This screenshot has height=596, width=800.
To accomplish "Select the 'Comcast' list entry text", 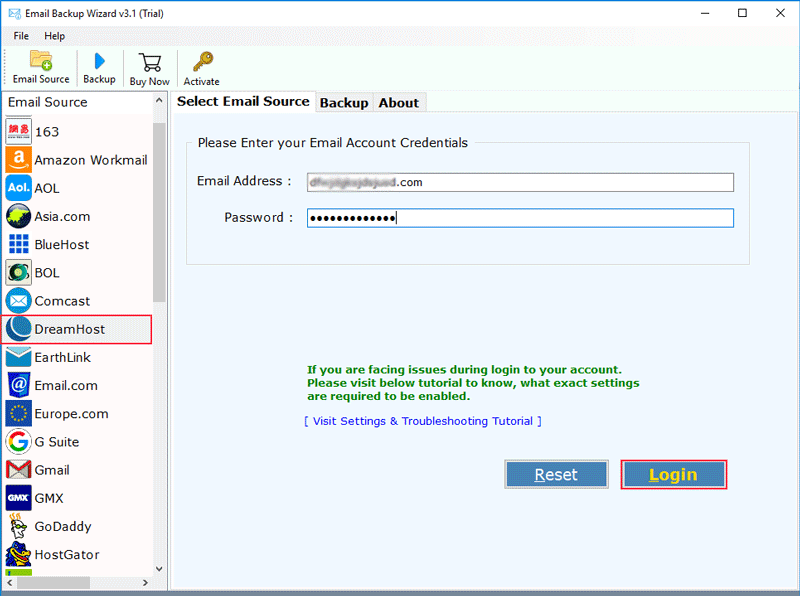I will pyautogui.click(x=62, y=301).
